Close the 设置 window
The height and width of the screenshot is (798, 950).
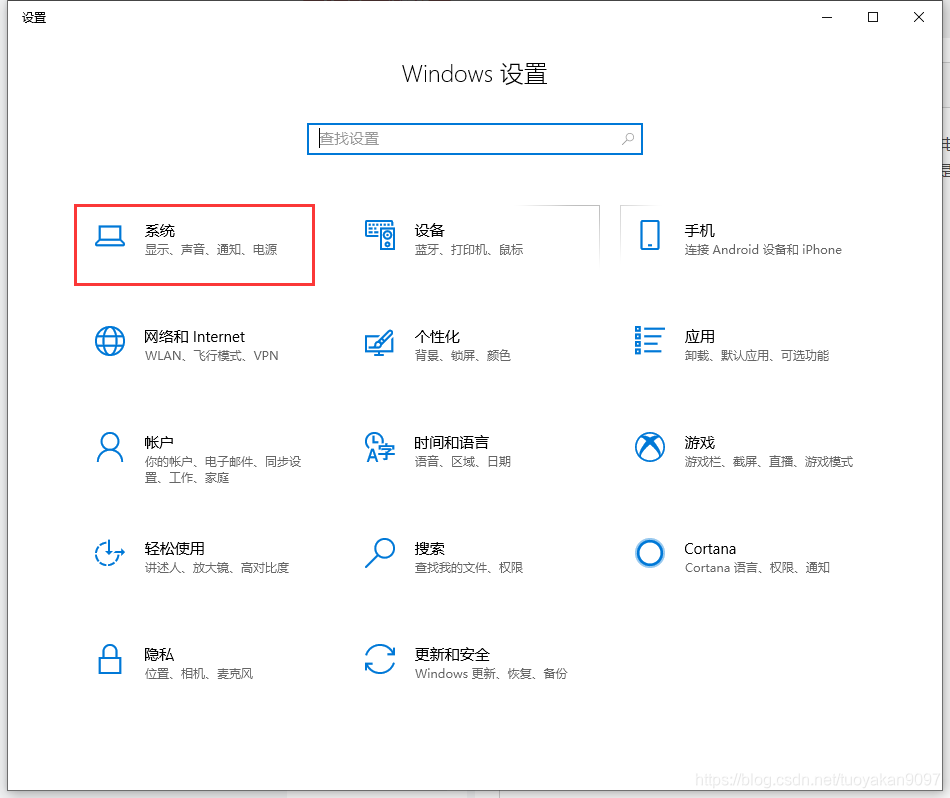[919, 18]
